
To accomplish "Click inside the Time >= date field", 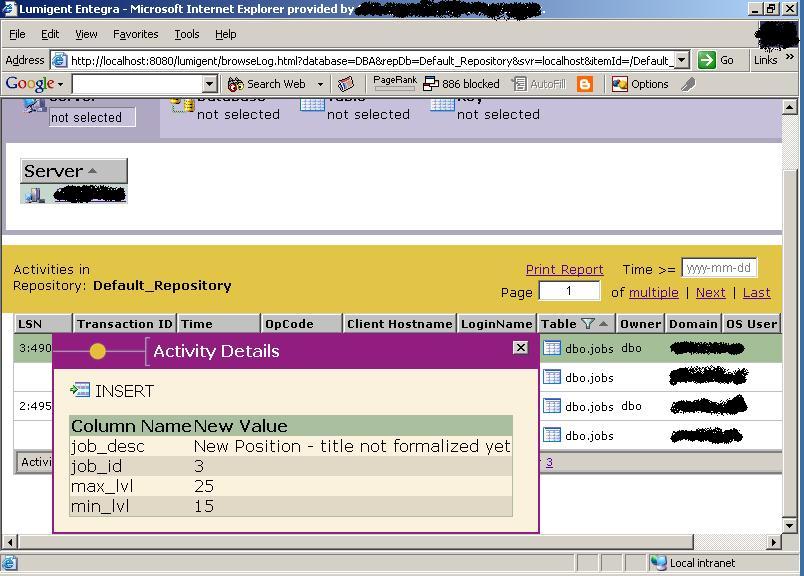I will 719,267.
